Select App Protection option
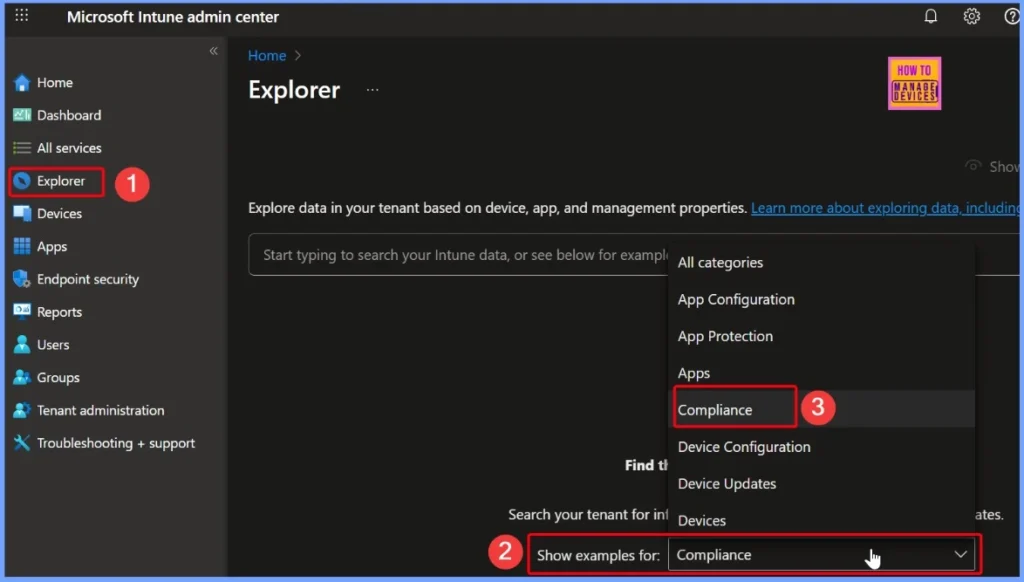 click(x=822, y=336)
